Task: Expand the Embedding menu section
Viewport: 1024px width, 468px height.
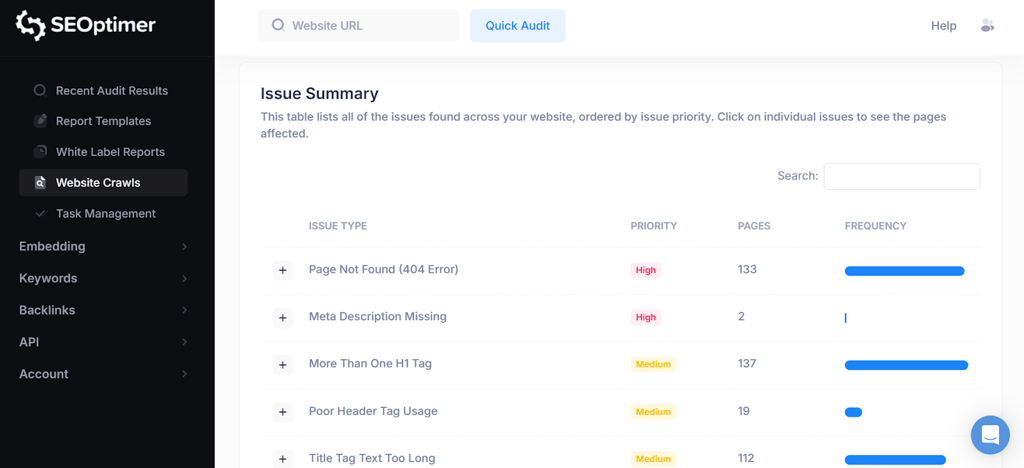Action: [x=103, y=246]
